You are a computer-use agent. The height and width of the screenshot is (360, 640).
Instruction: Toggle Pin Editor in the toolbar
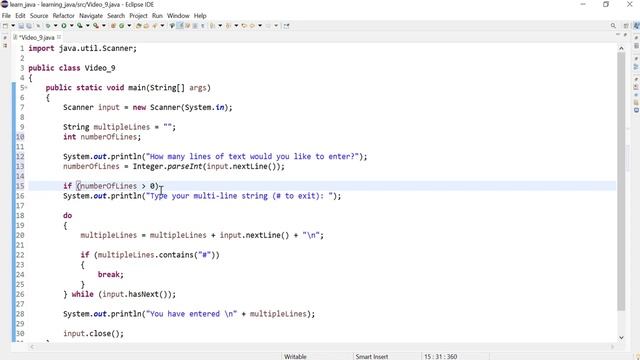click(x=287, y=26)
